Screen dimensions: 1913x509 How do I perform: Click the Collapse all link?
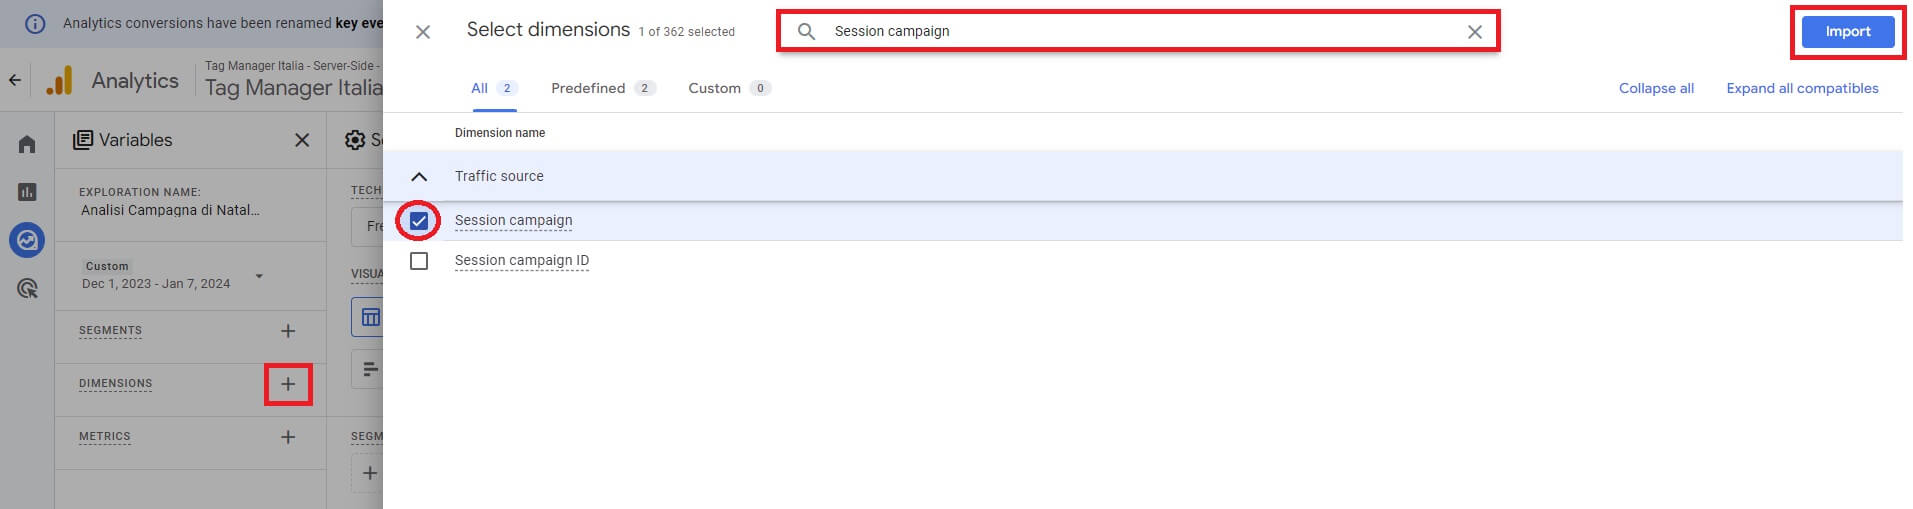pyautogui.click(x=1656, y=88)
